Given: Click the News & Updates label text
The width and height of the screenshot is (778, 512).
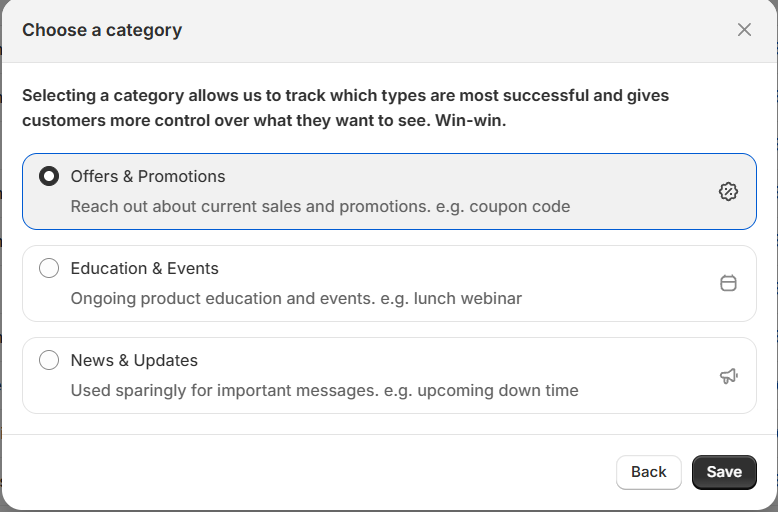Looking at the screenshot, I should click(x=134, y=360).
